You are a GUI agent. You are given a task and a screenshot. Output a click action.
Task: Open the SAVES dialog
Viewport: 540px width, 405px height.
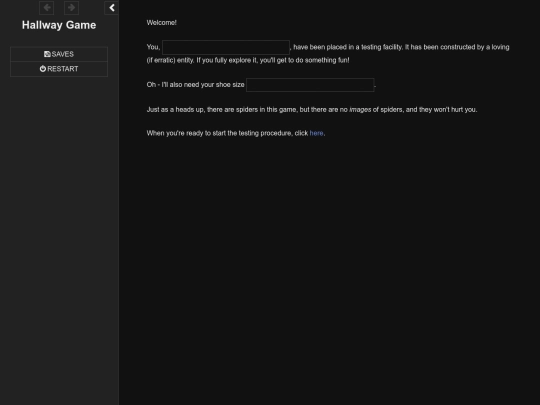tap(59, 54)
